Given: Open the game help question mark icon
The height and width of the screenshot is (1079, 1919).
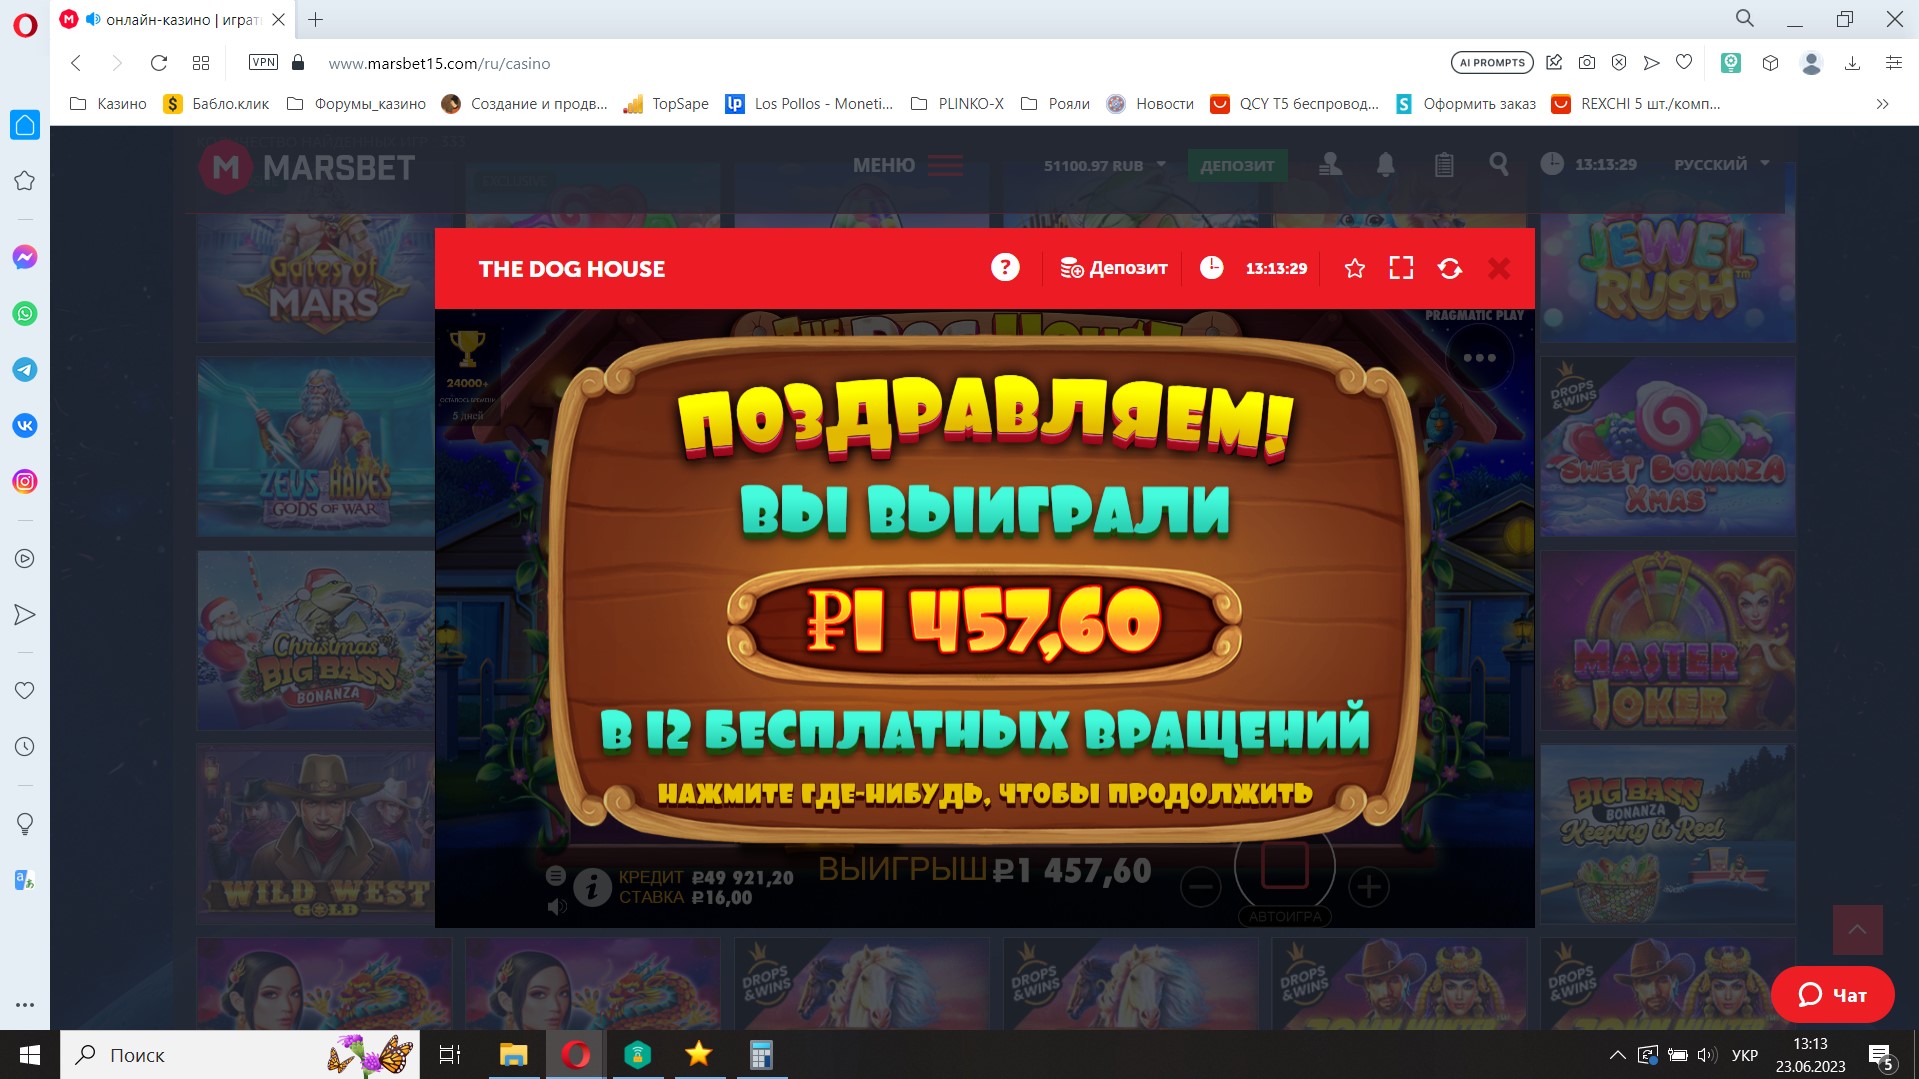Looking at the screenshot, I should pos(1005,268).
